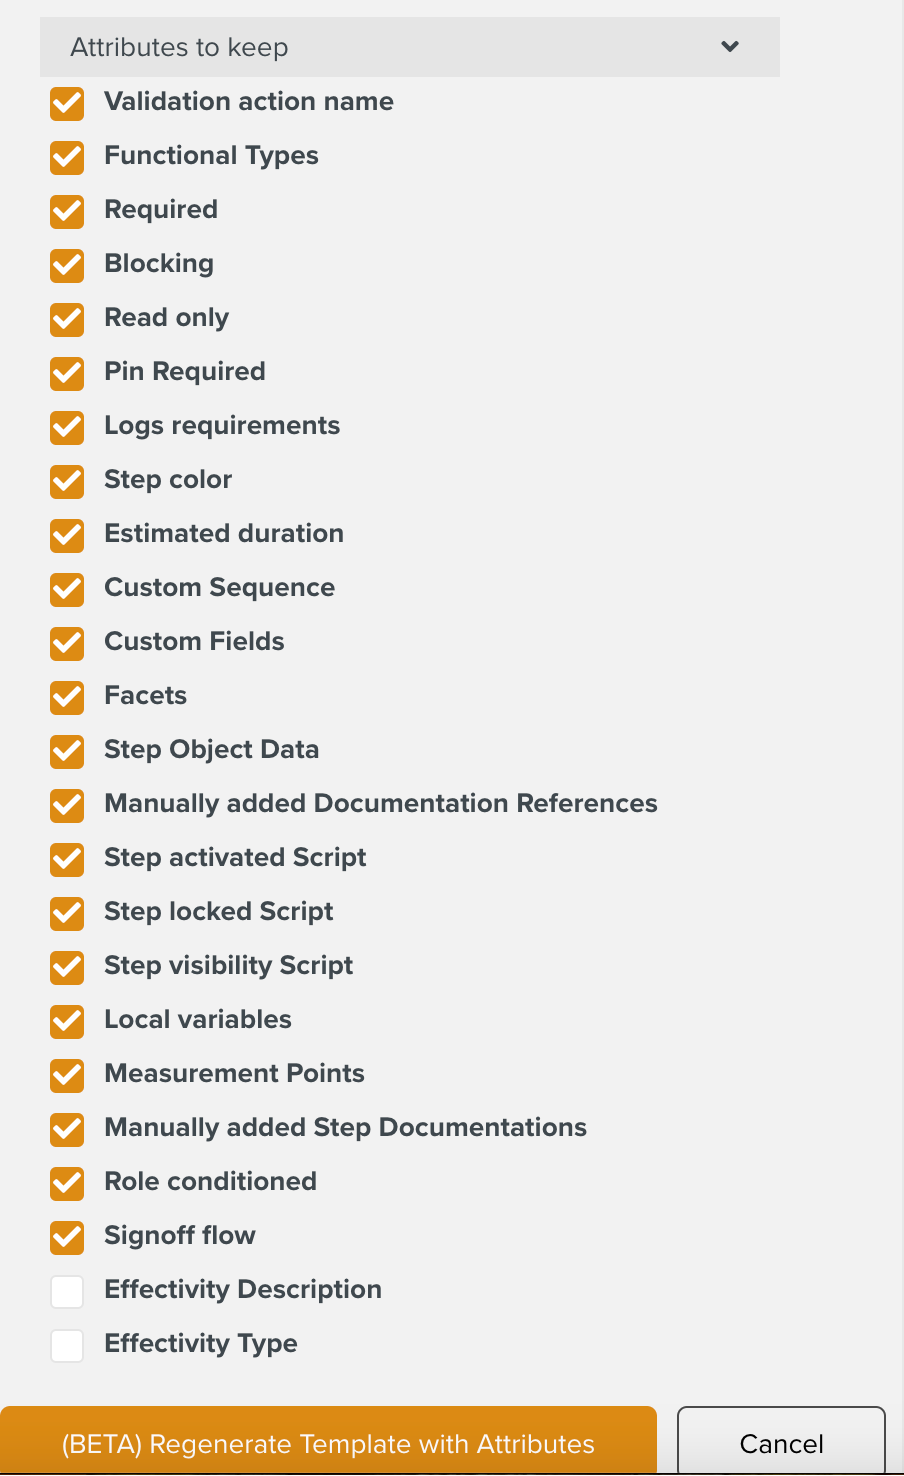This screenshot has width=904, height=1476.
Task: Disable Manually added Documentation References
Action: (x=66, y=805)
